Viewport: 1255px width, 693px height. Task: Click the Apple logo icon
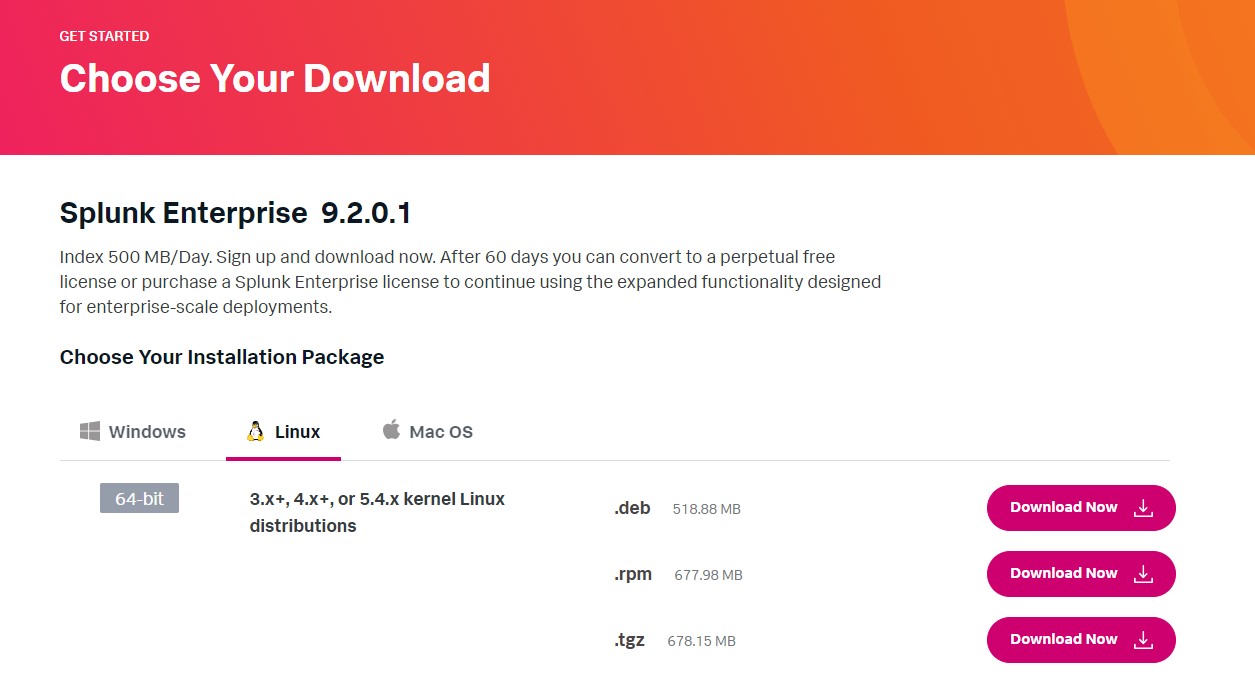pyautogui.click(x=391, y=430)
